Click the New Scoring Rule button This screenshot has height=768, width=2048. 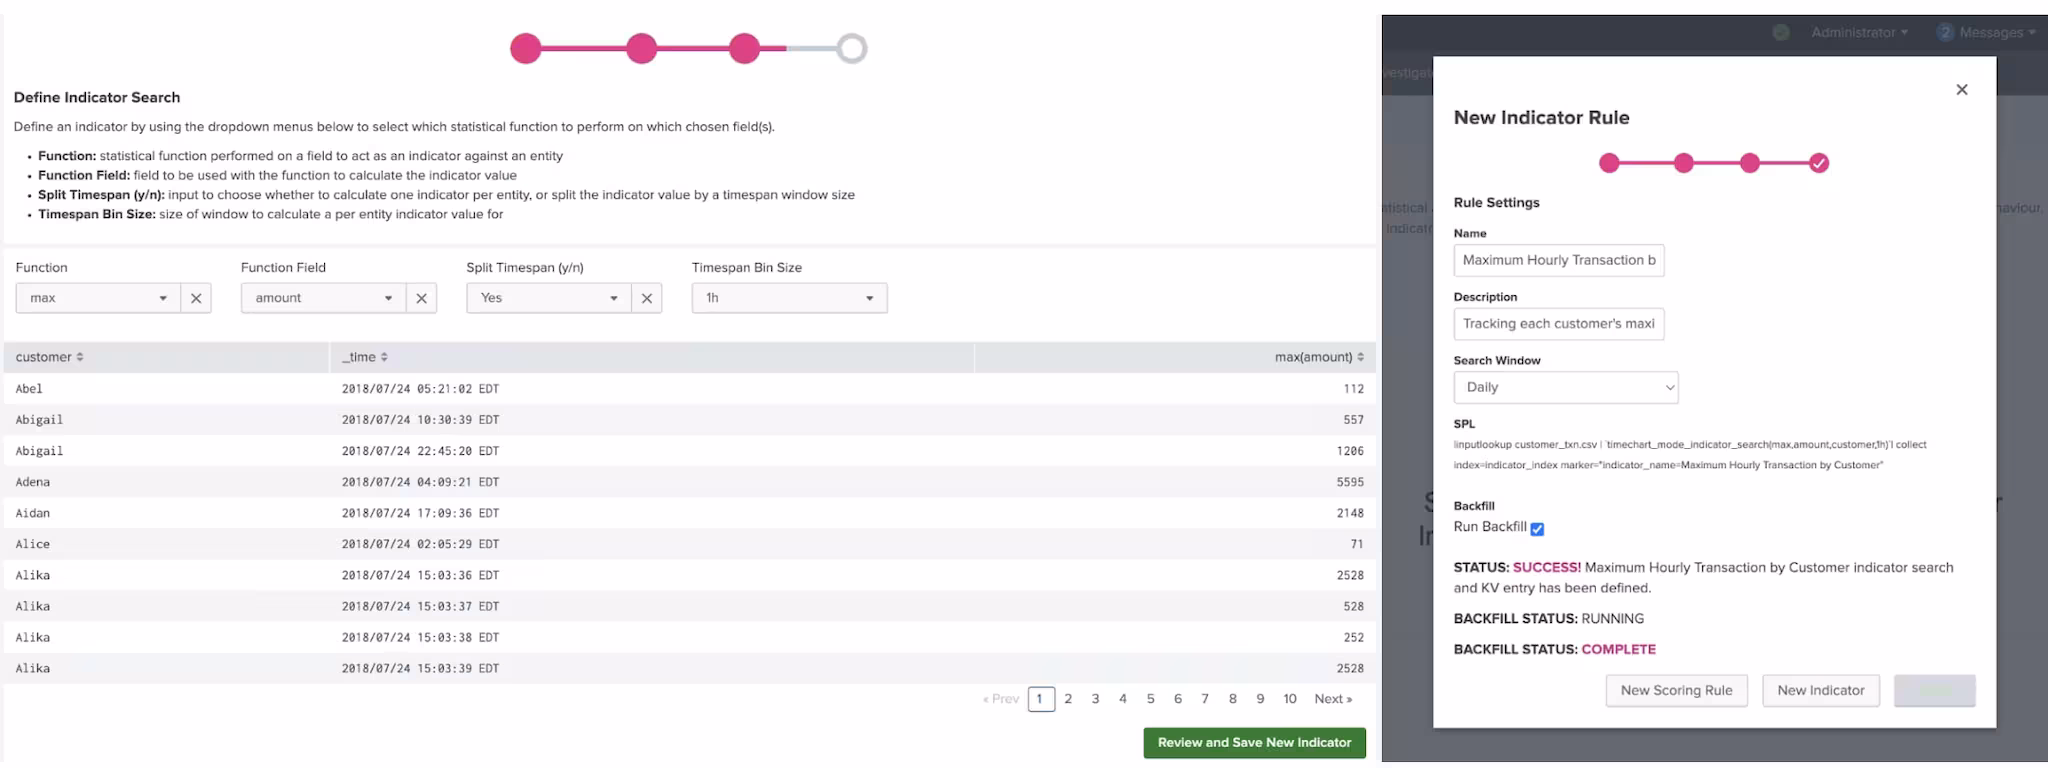click(1676, 691)
